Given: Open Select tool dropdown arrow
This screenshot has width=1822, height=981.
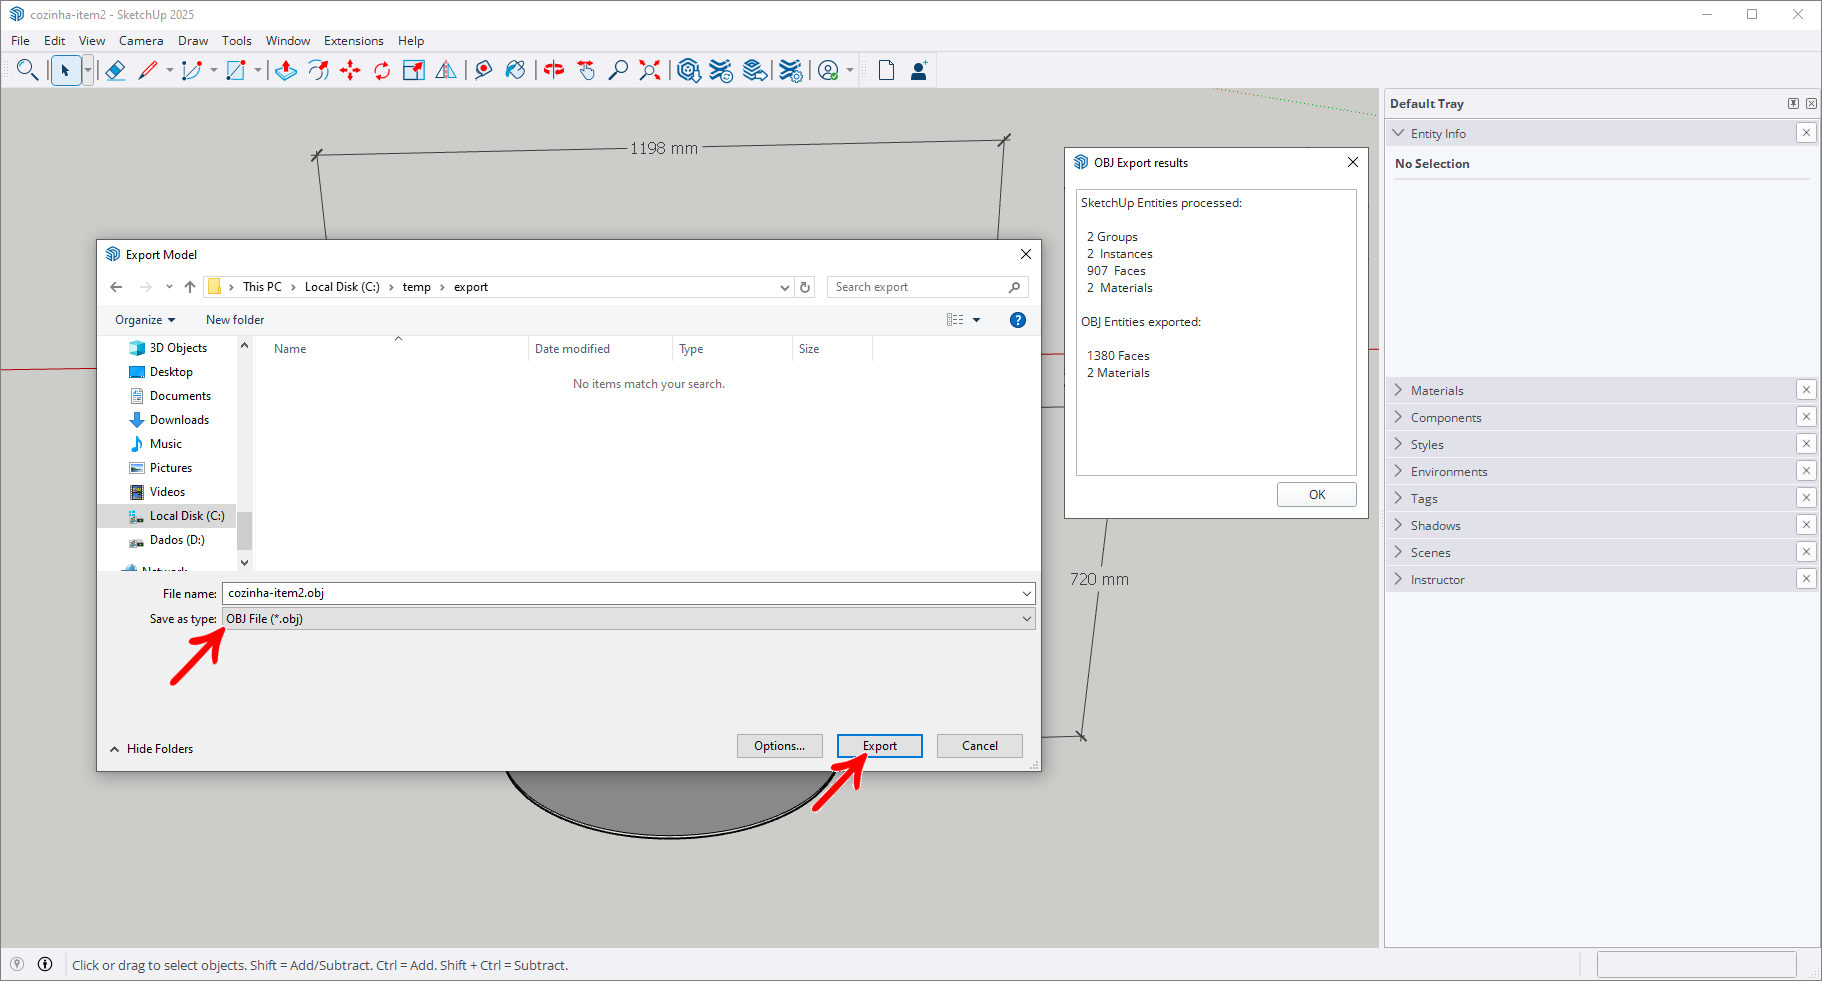Looking at the screenshot, I should tap(88, 70).
